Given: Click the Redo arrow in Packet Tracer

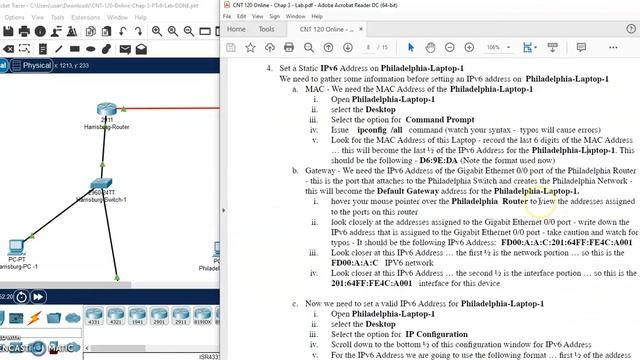Looking at the screenshot, I should click(138, 31).
